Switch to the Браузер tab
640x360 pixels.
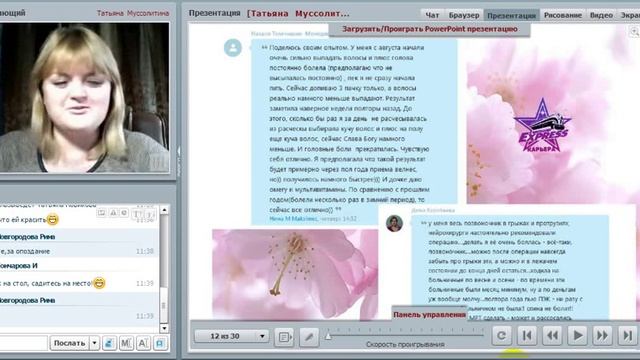point(464,15)
